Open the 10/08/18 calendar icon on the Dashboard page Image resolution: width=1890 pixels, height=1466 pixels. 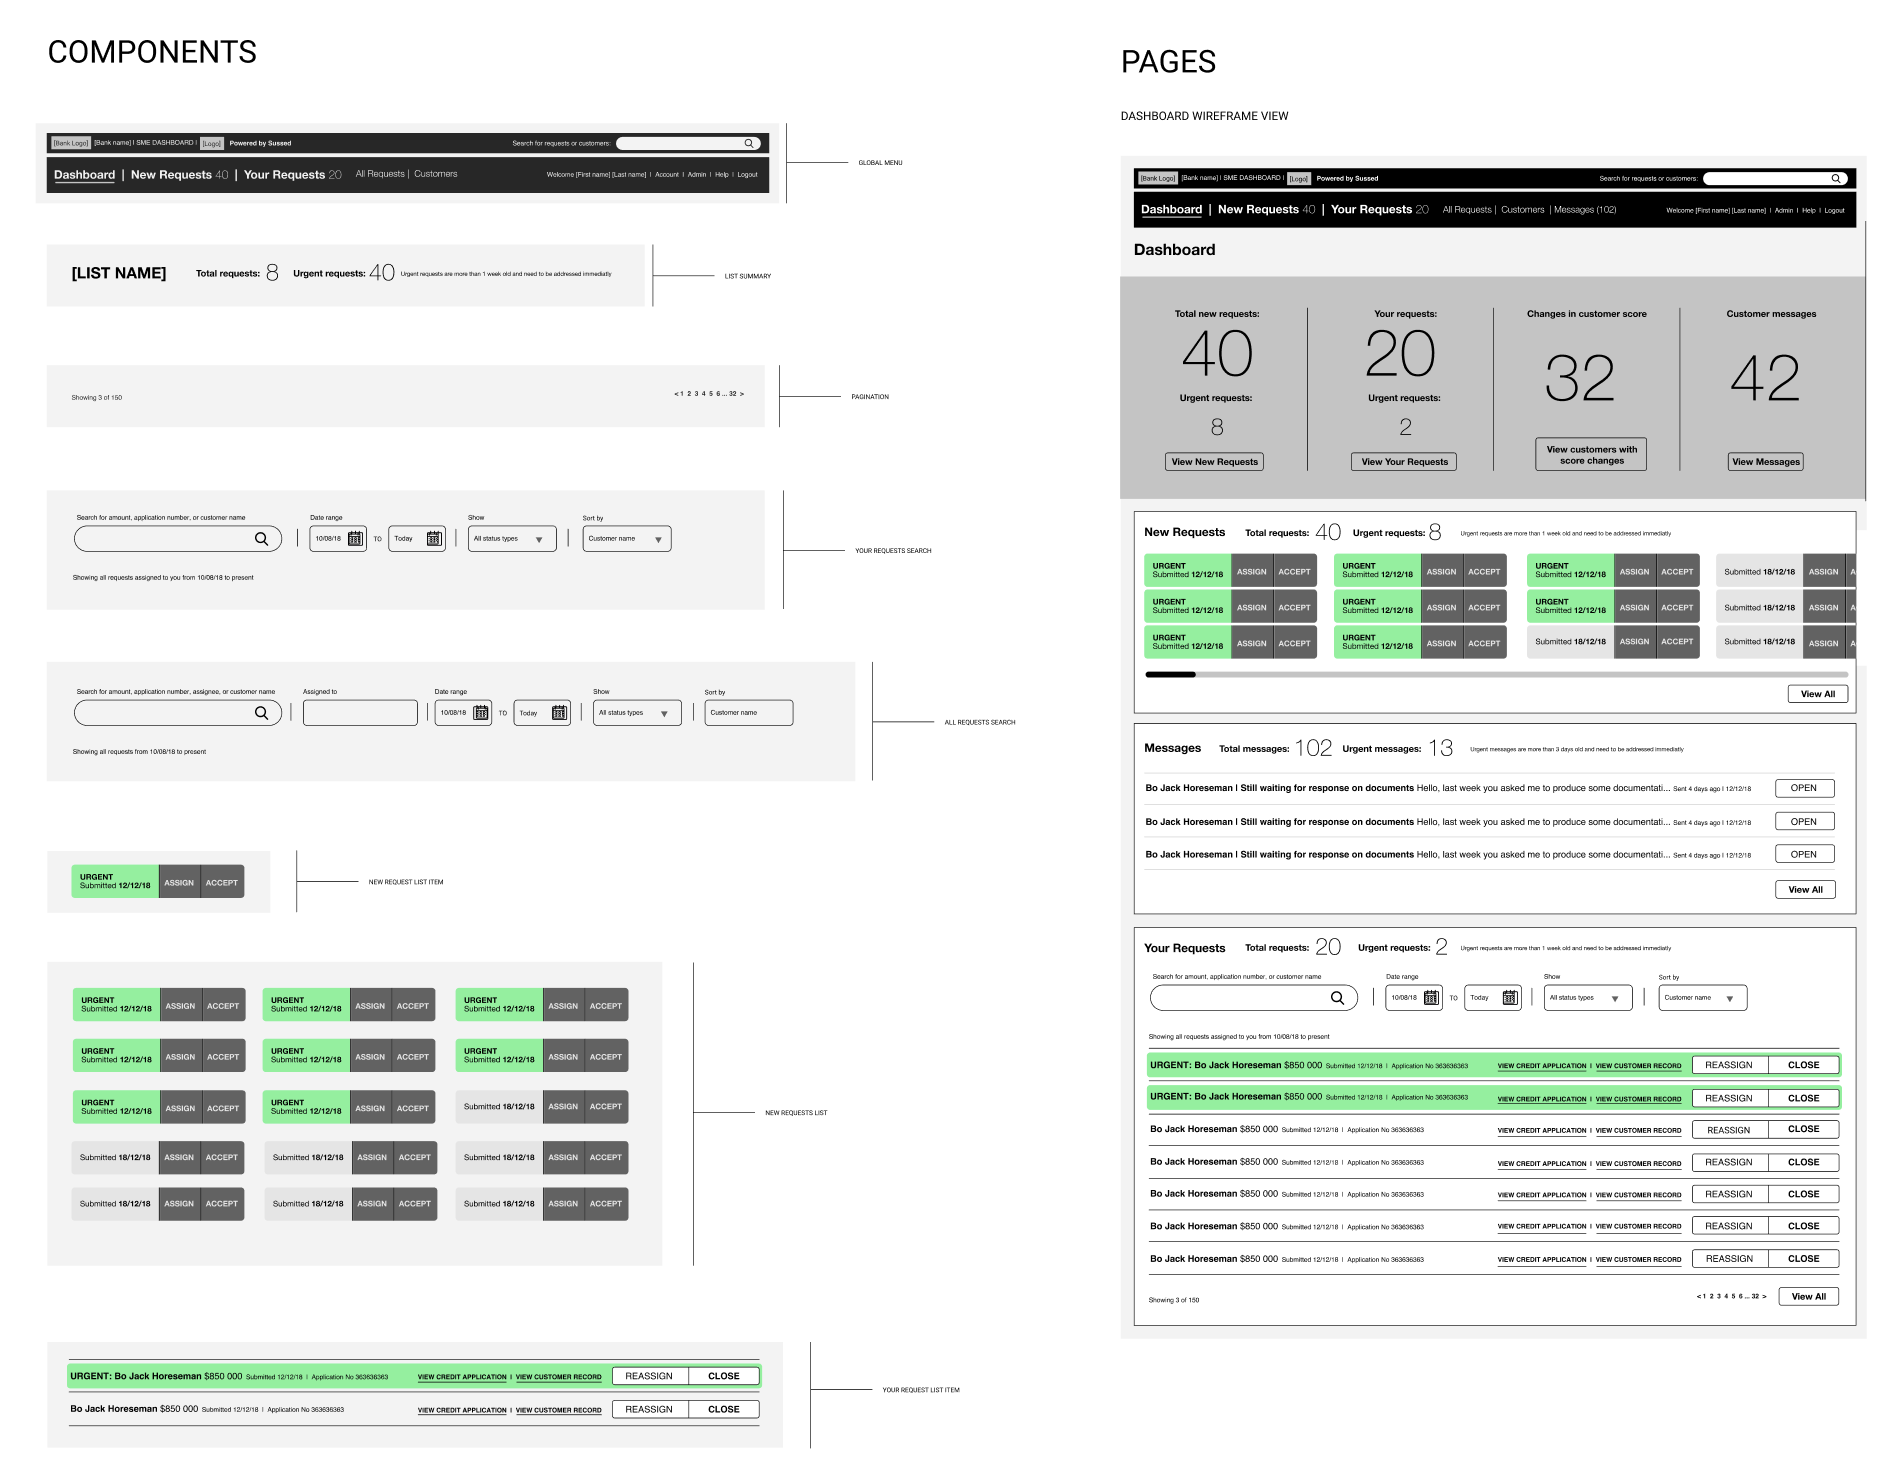(x=1431, y=998)
